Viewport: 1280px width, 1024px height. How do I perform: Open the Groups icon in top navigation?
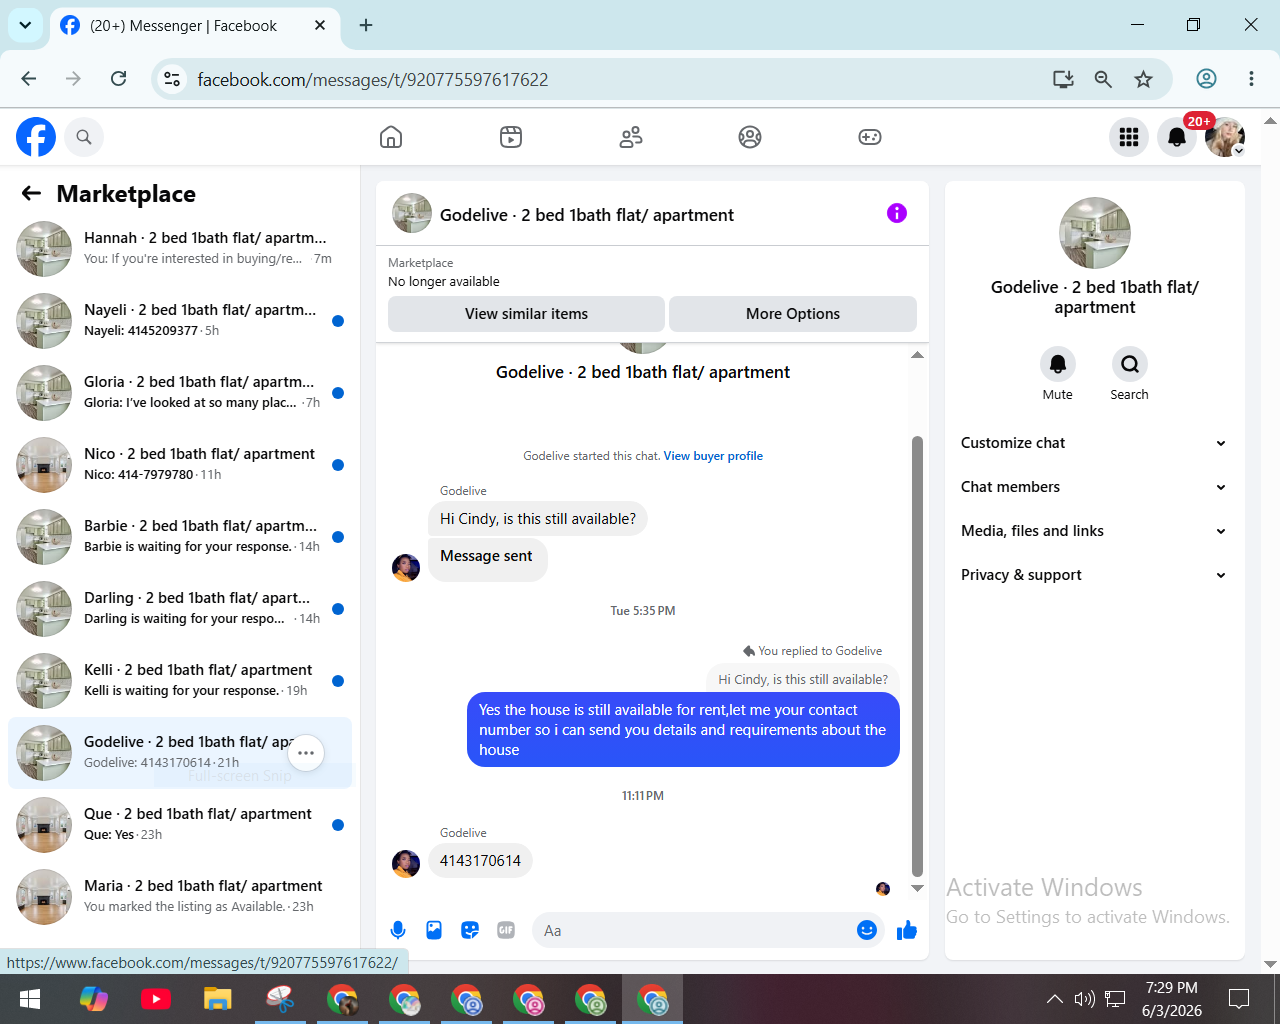point(750,137)
